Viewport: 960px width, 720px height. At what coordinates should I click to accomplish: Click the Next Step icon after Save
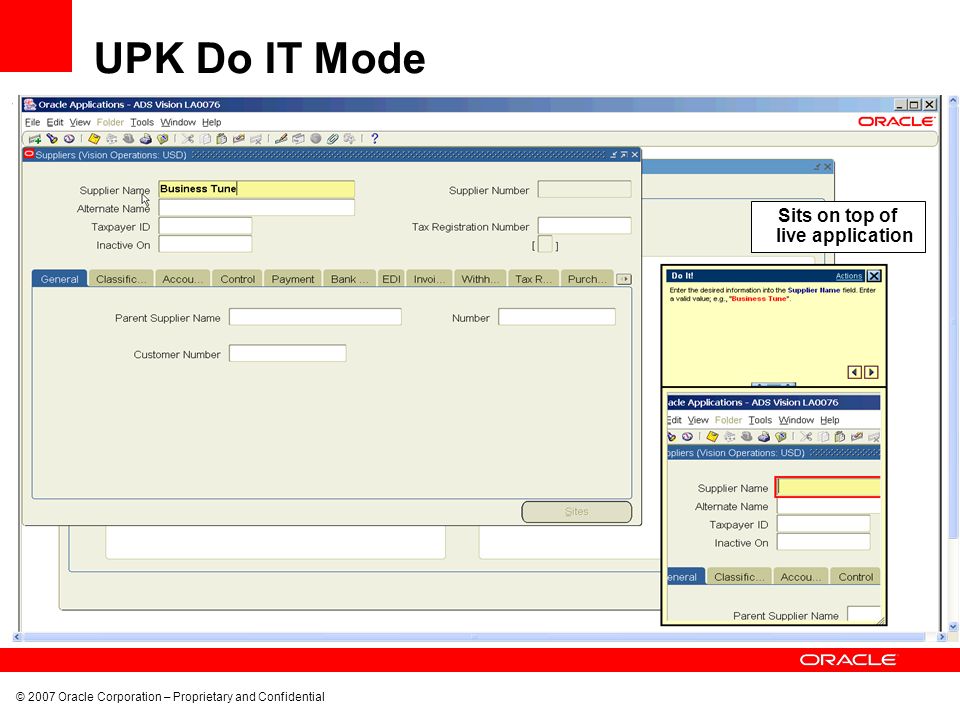click(x=111, y=139)
